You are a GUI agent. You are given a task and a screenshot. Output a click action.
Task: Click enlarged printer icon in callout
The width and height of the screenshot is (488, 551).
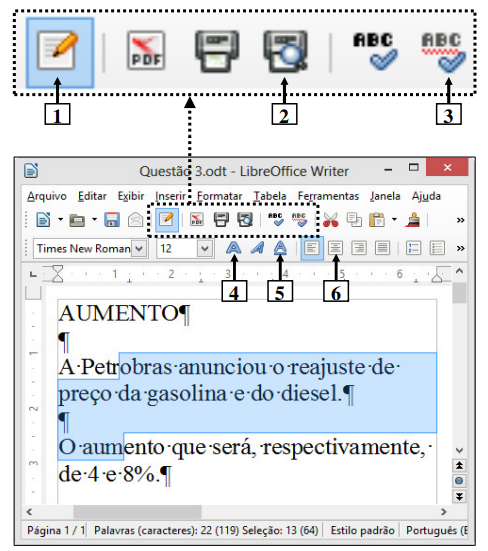(x=217, y=51)
